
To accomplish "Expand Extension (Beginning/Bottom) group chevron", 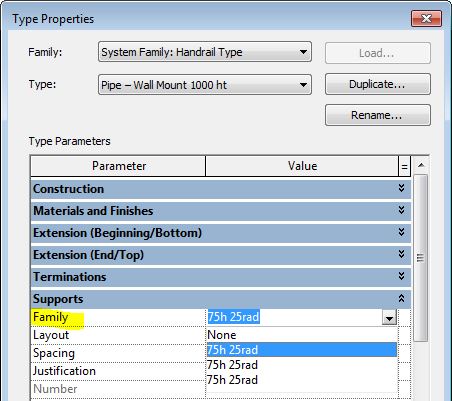I will point(402,232).
